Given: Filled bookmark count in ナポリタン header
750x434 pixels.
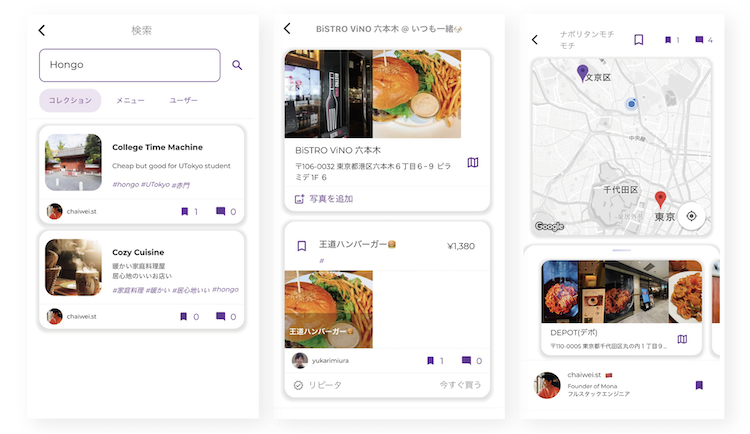Looking at the screenshot, I should pyautogui.click(x=668, y=40).
